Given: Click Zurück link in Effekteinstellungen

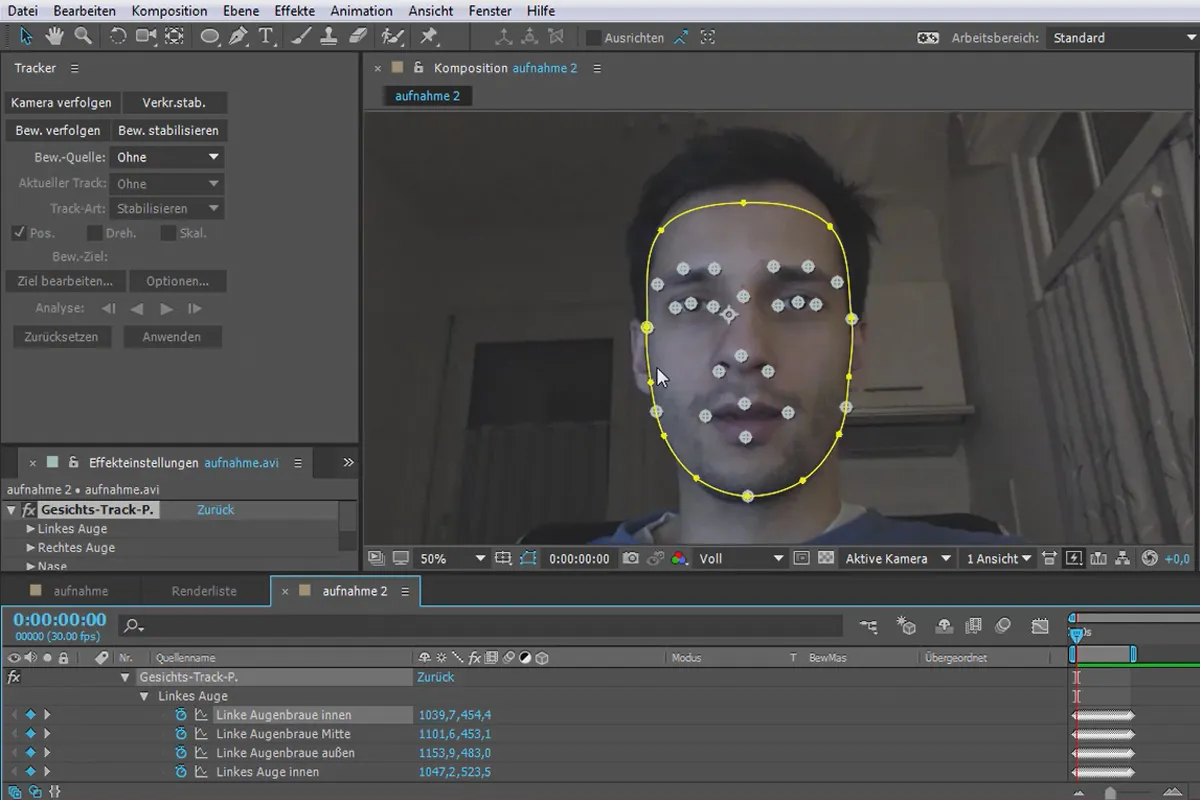Looking at the screenshot, I should point(215,510).
